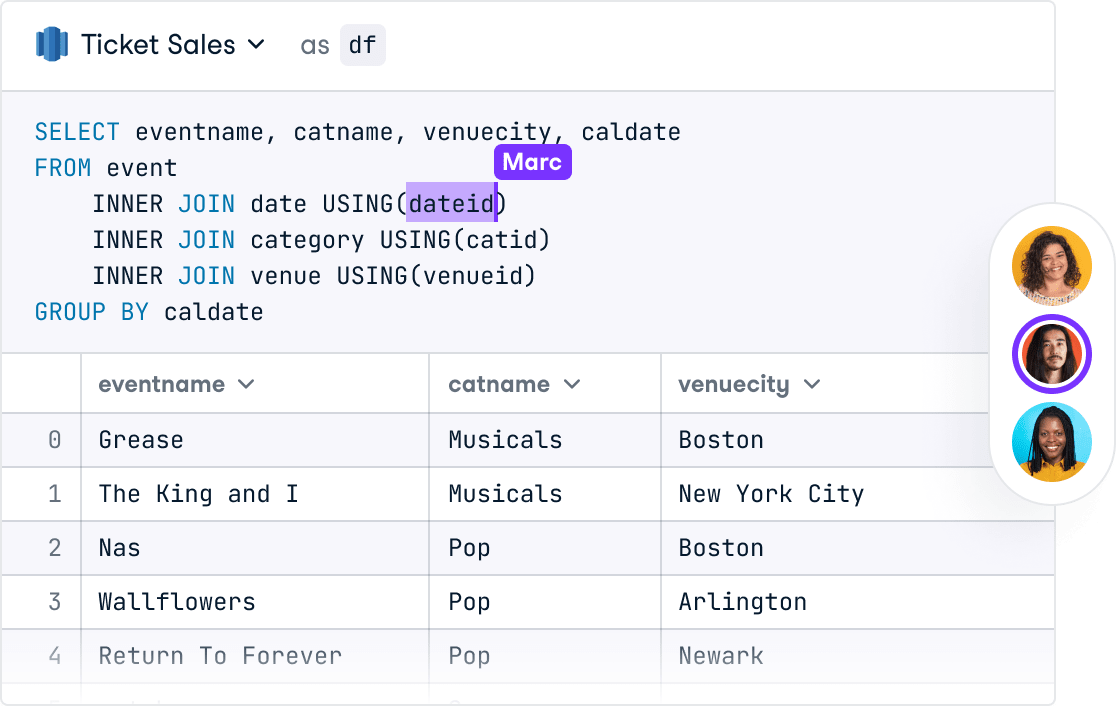Screen dimensions: 1116x706
Task: Click the New York City cell
Action: [x=771, y=494]
